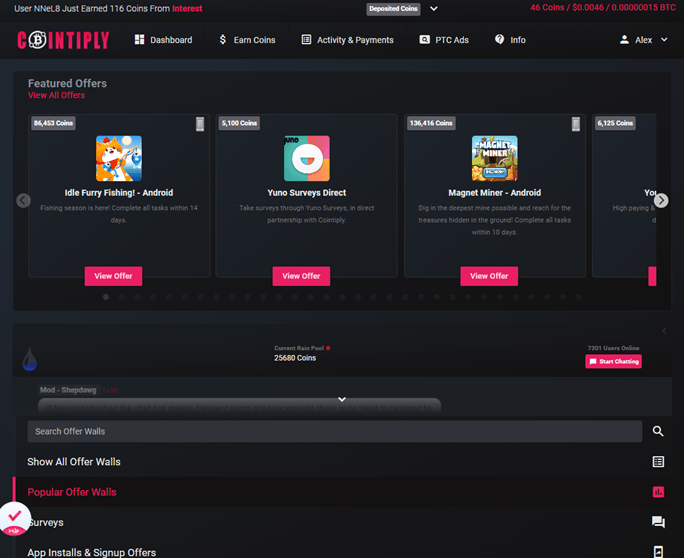
Task: Click the Cointiply logo
Action: click(x=63, y=40)
